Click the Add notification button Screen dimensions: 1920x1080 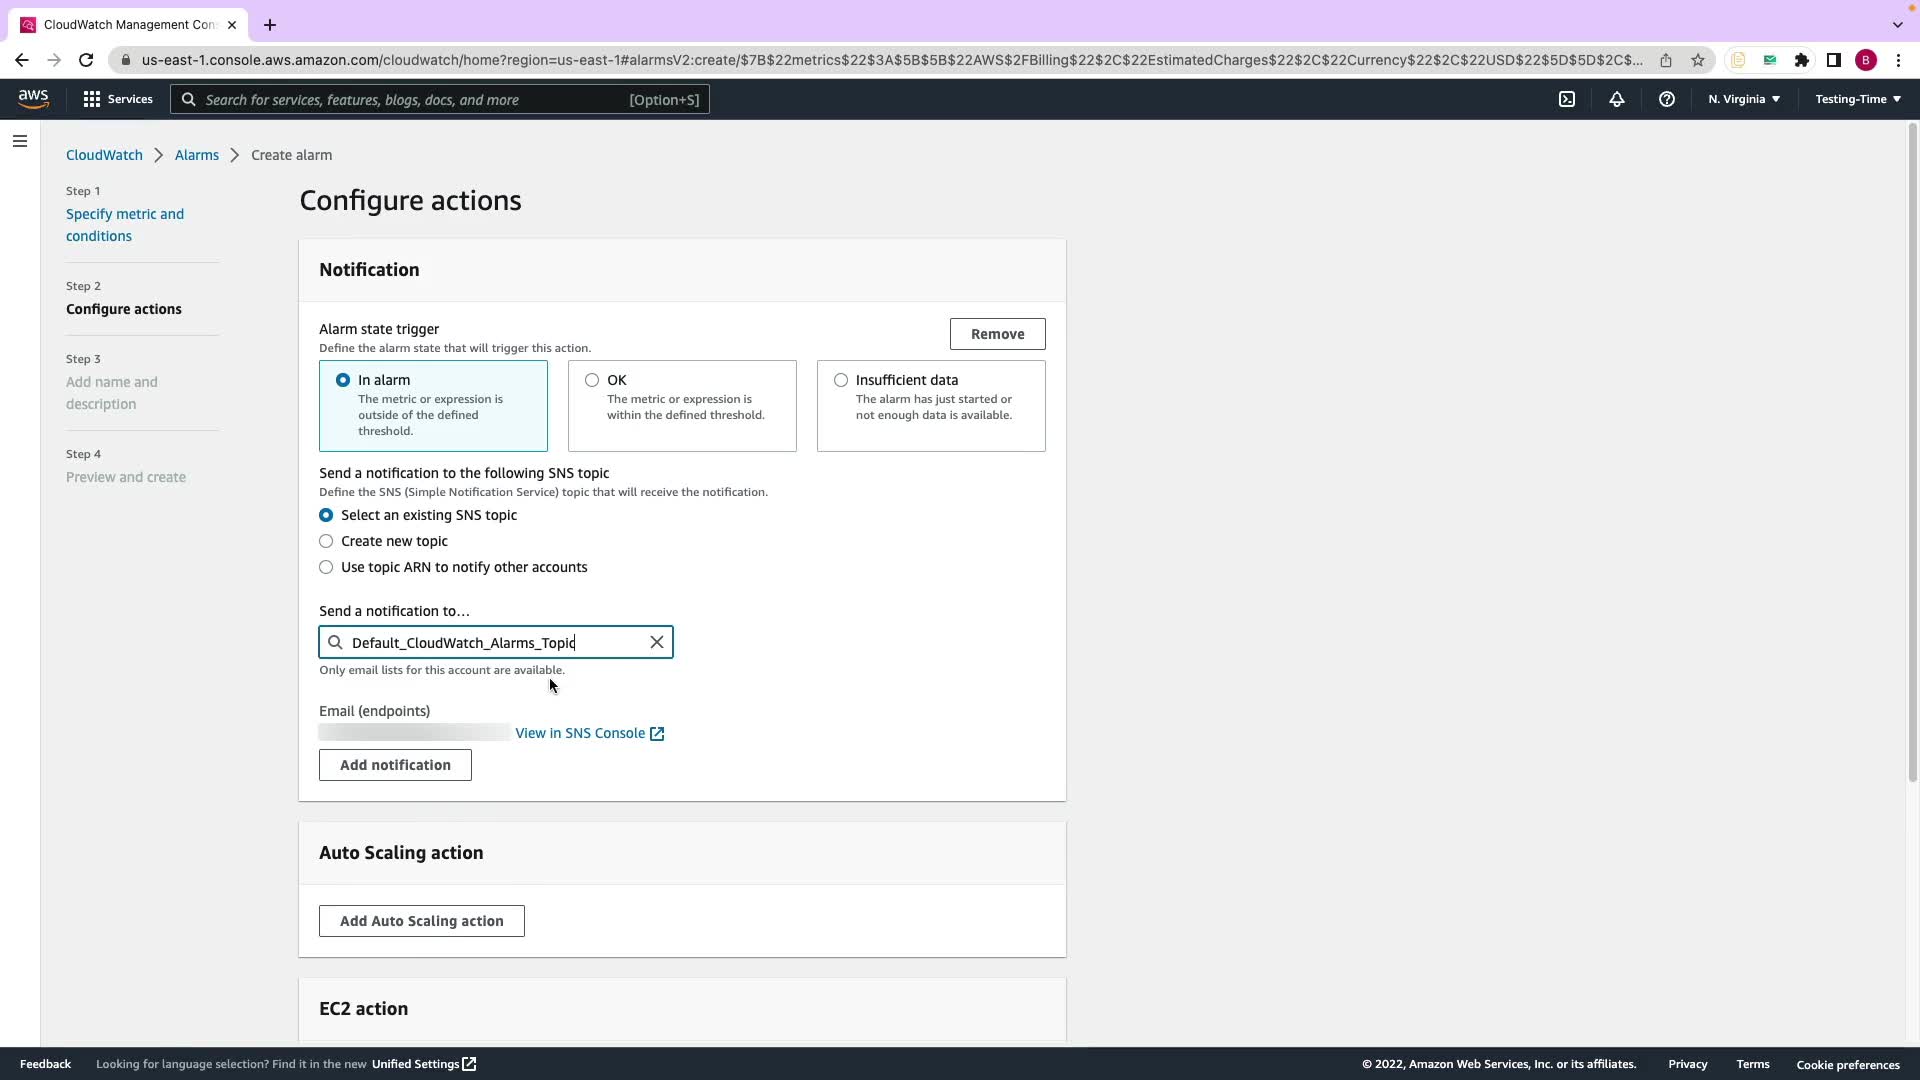[x=395, y=765]
